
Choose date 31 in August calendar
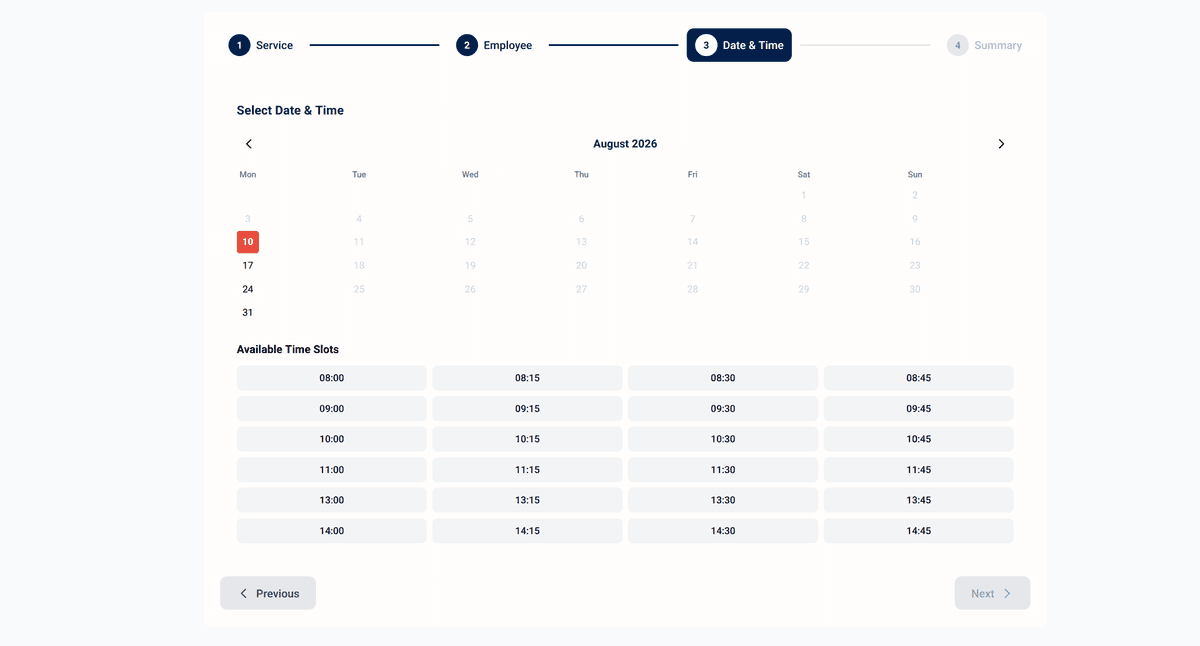coord(248,312)
